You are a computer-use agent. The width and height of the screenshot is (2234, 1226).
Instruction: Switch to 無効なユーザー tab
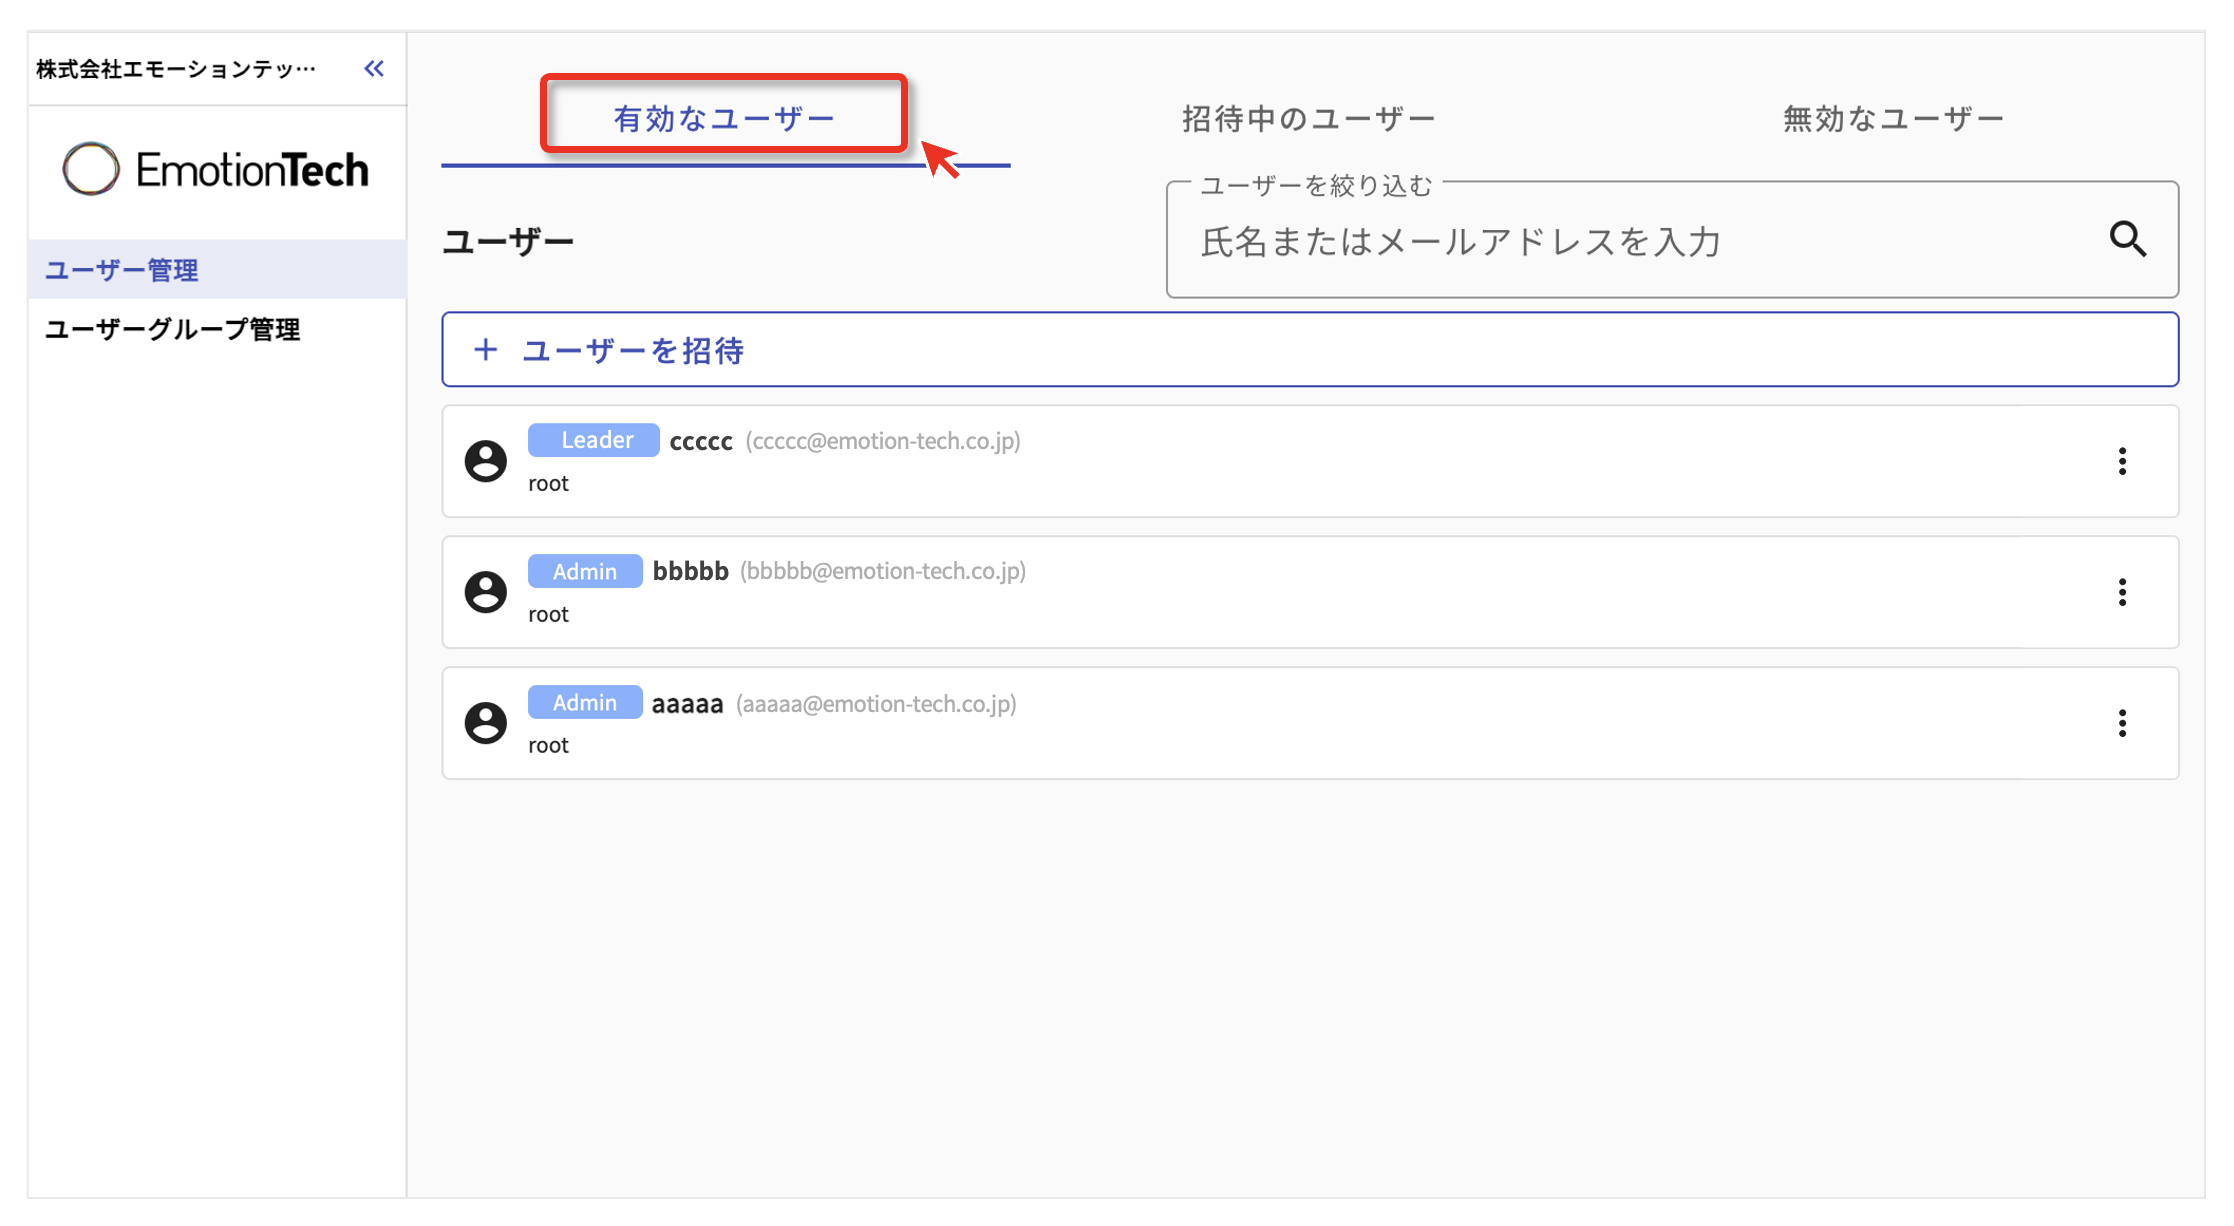point(1893,119)
